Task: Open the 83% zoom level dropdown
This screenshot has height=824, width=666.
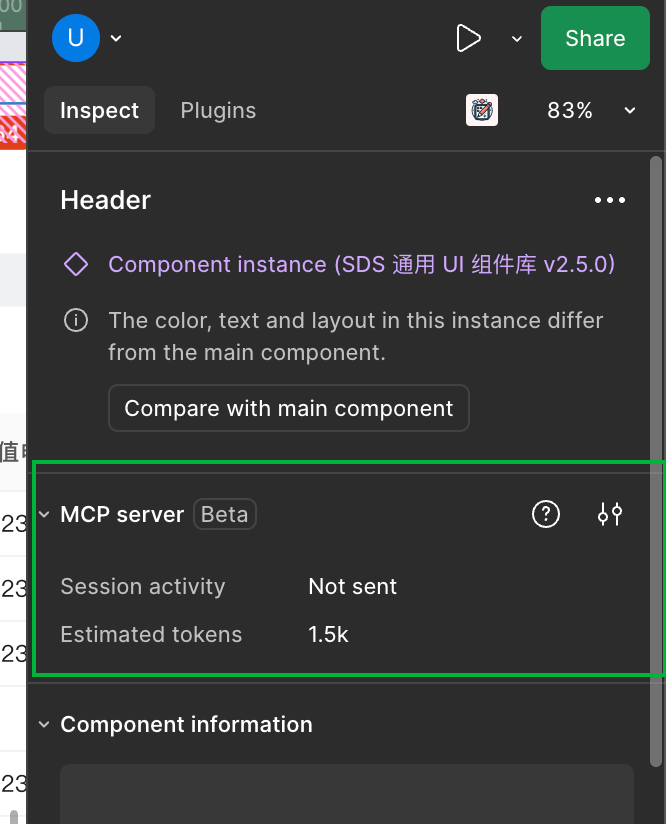Action: (591, 110)
